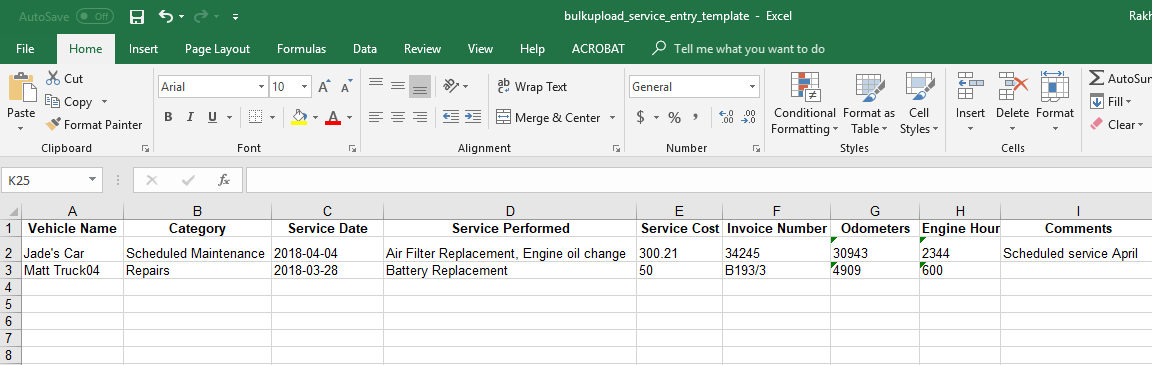Toggle Wrap Text for selected cells
Viewport: 1152px width, 365px height.
pos(532,87)
